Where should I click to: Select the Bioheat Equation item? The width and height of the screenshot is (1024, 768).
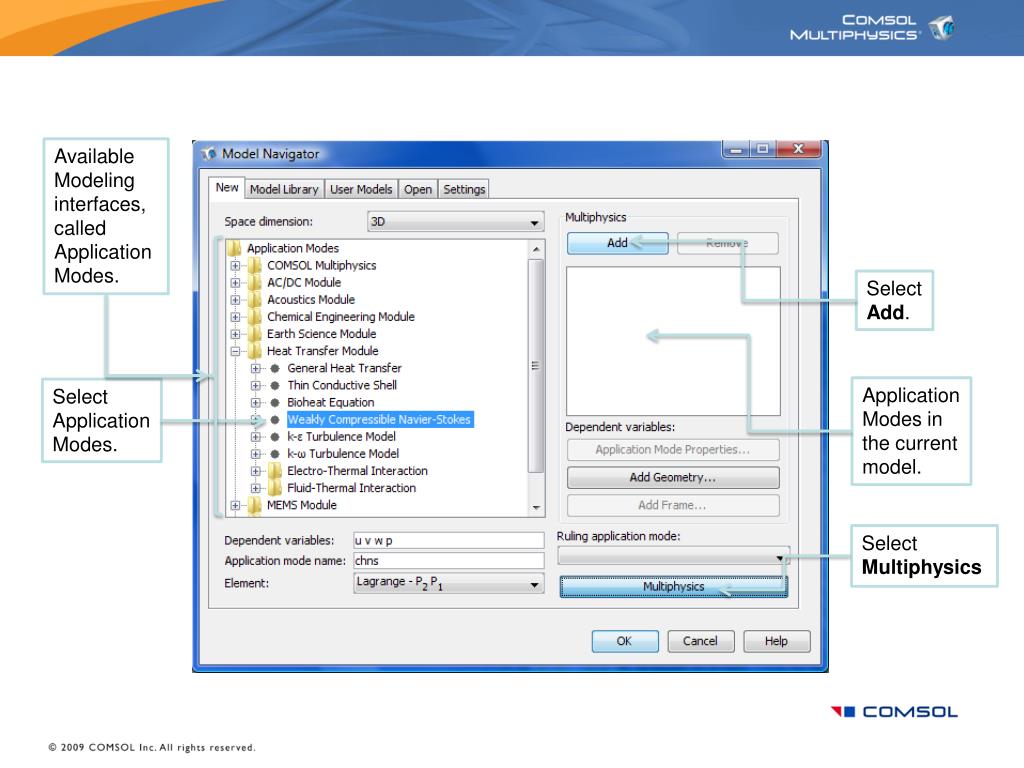330,402
